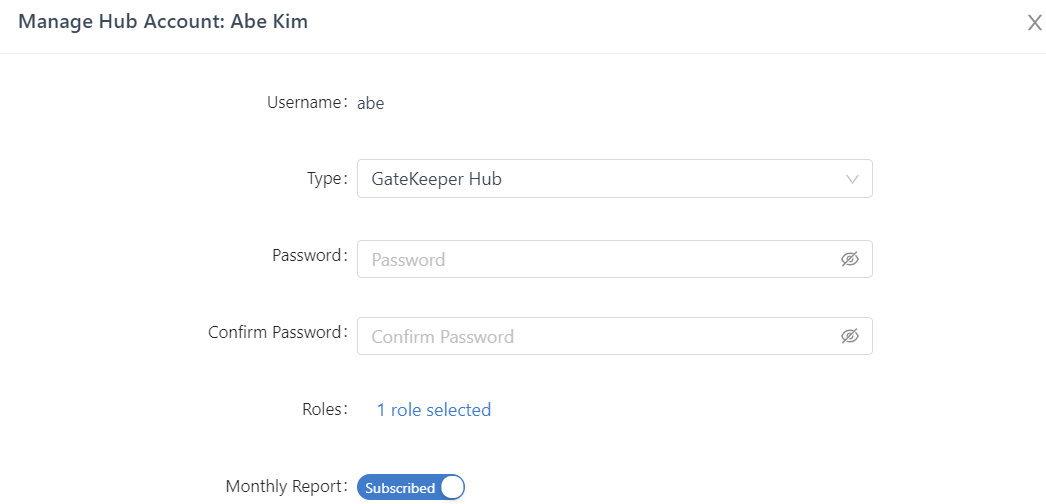Click the "Type" field label
The height and width of the screenshot is (504, 1046).
pyautogui.click(x=325, y=178)
